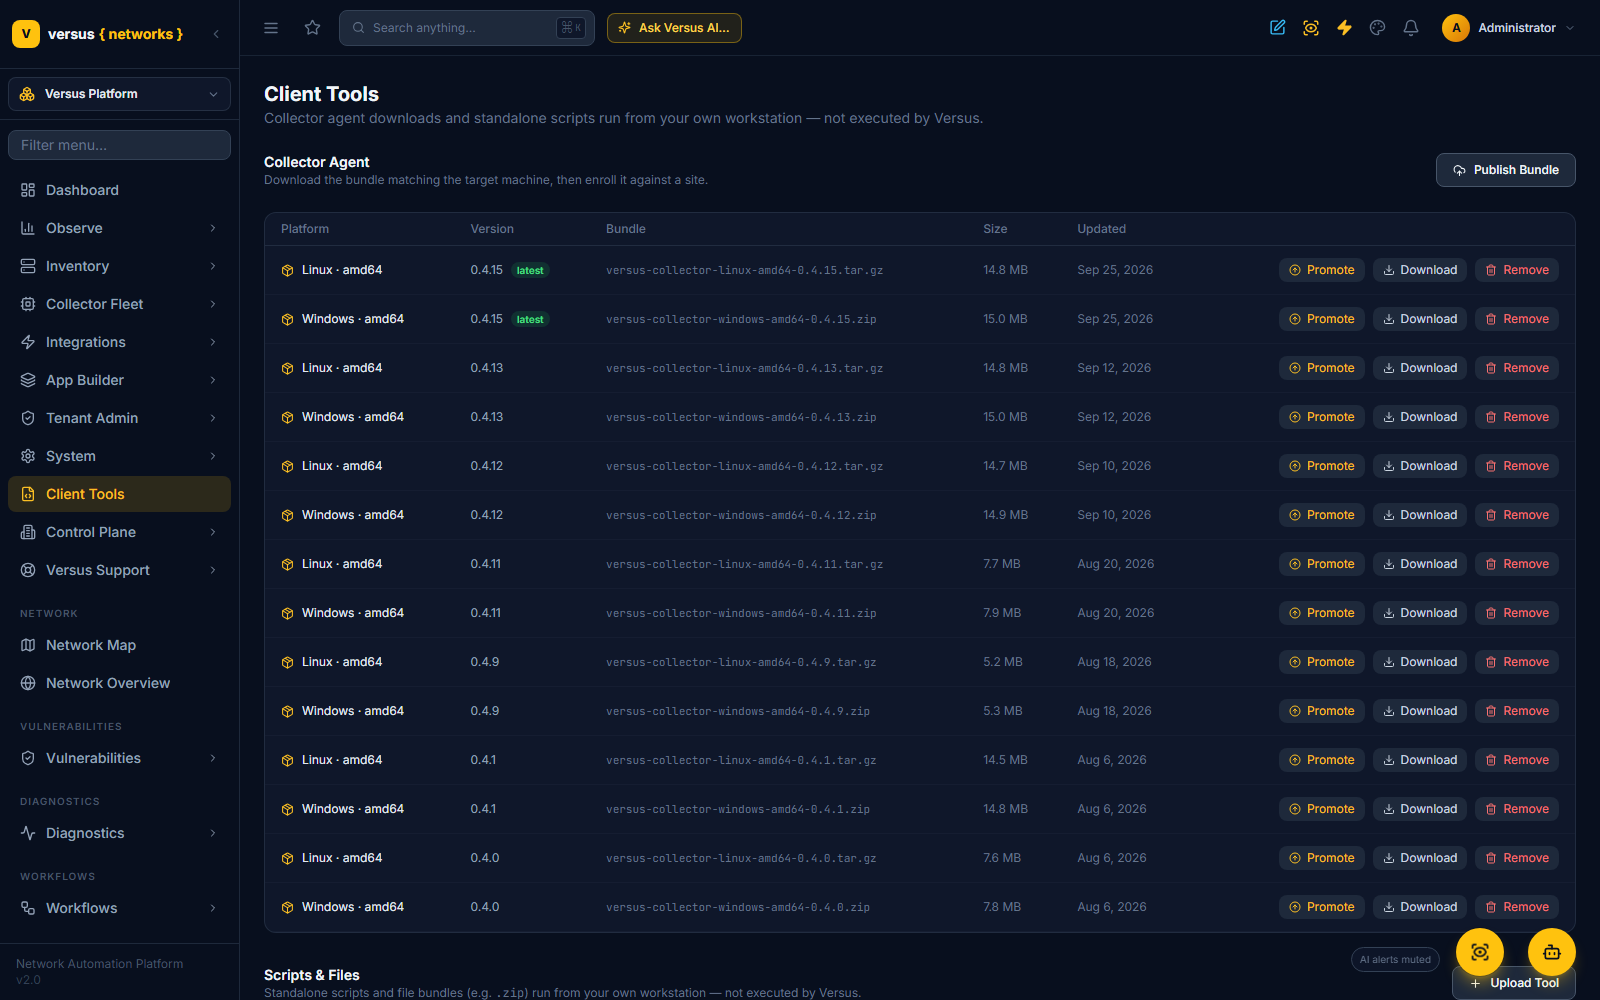The height and width of the screenshot is (1000, 1600).
Task: Open the edit note icon in header
Action: 1277,28
